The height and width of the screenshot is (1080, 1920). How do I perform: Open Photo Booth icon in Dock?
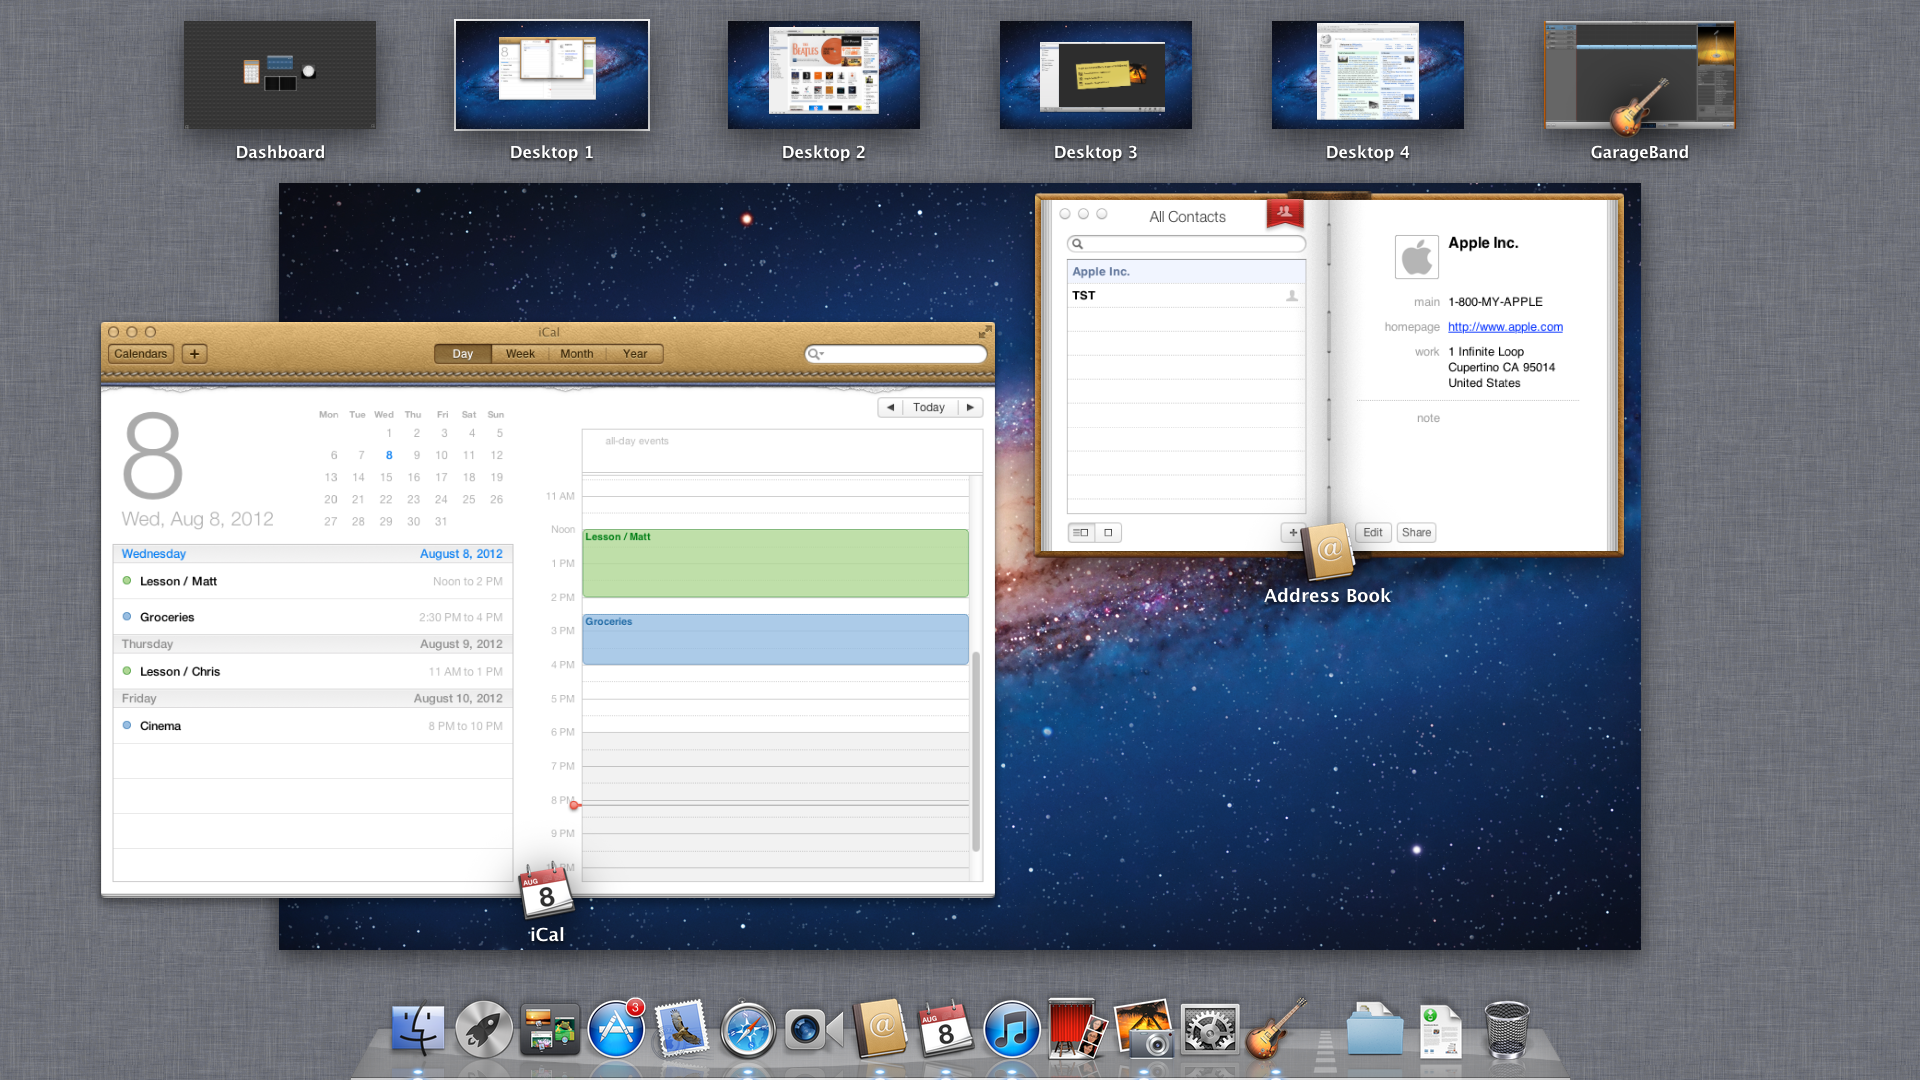[1077, 1028]
